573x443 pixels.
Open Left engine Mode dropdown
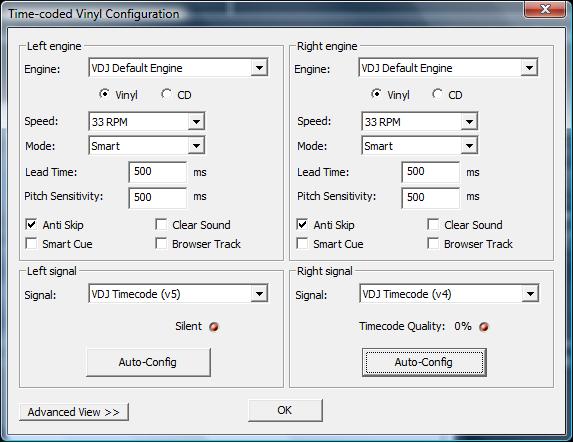coord(147,146)
